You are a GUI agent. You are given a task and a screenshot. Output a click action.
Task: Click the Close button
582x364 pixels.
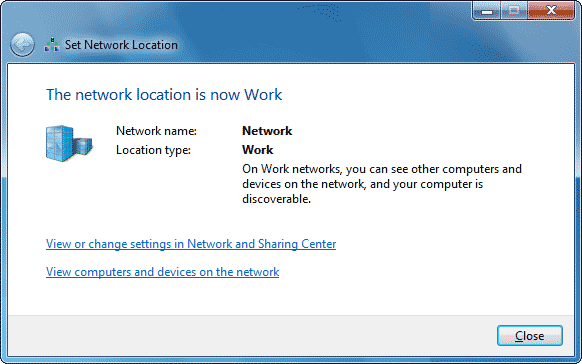[530, 335]
